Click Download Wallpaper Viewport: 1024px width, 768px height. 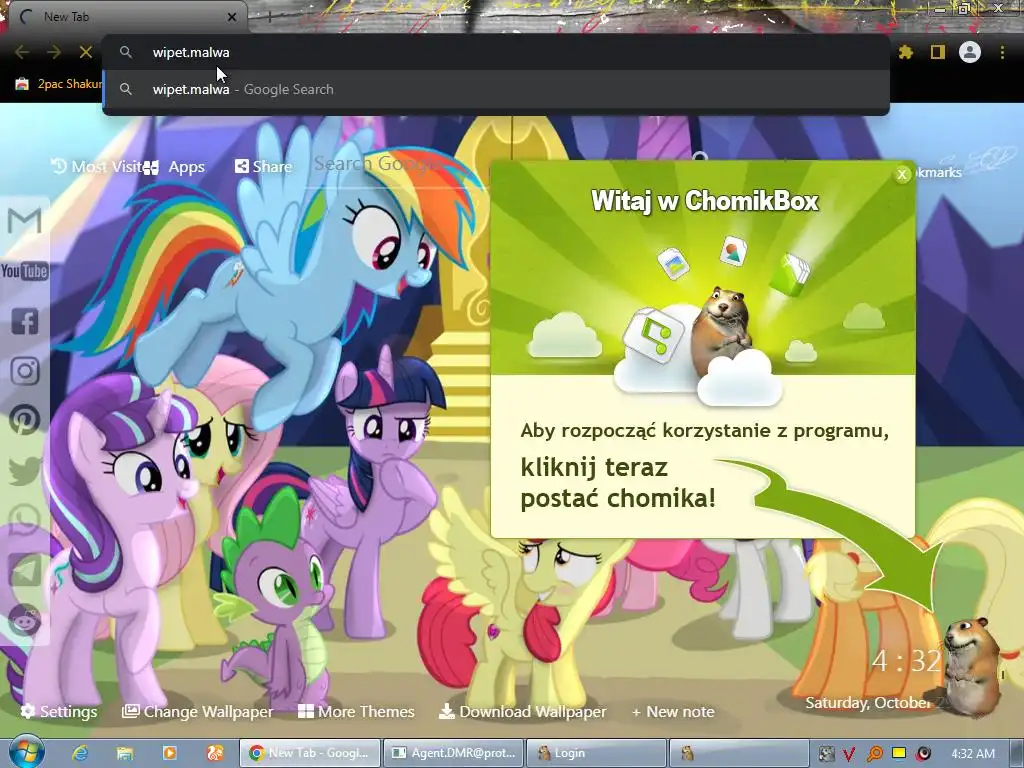(x=522, y=711)
